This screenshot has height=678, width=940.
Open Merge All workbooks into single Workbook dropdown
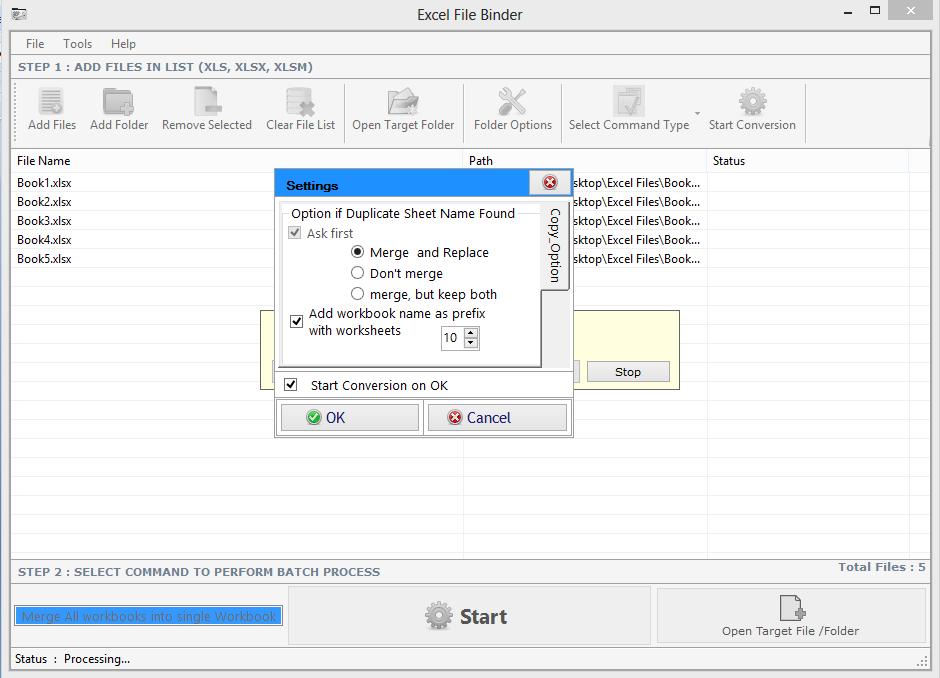[149, 616]
